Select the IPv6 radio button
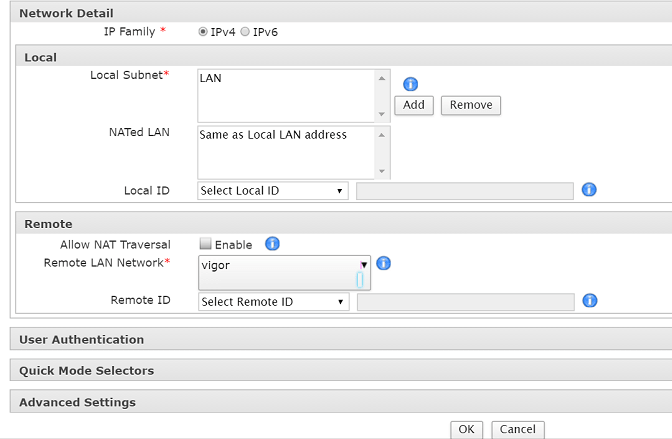 245,32
